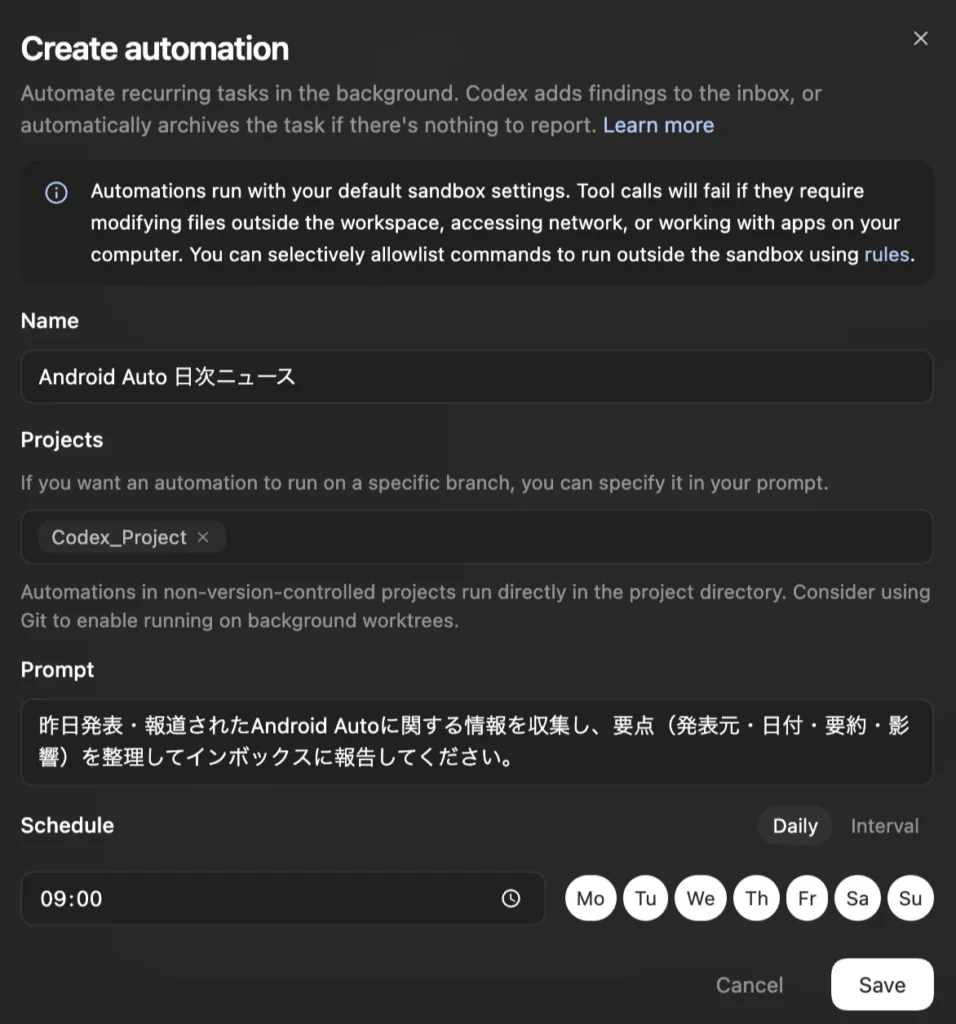Image resolution: width=956 pixels, height=1024 pixels.
Task: Toggle Tuesday in the schedule
Action: click(646, 898)
